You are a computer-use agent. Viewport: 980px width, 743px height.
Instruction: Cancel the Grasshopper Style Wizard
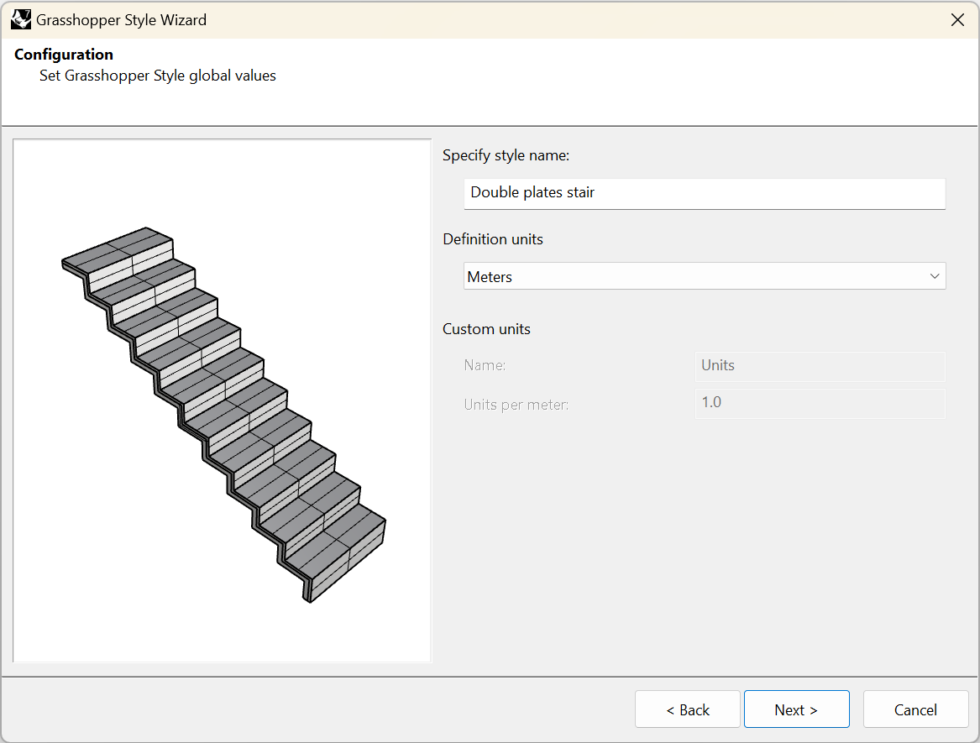click(x=915, y=709)
